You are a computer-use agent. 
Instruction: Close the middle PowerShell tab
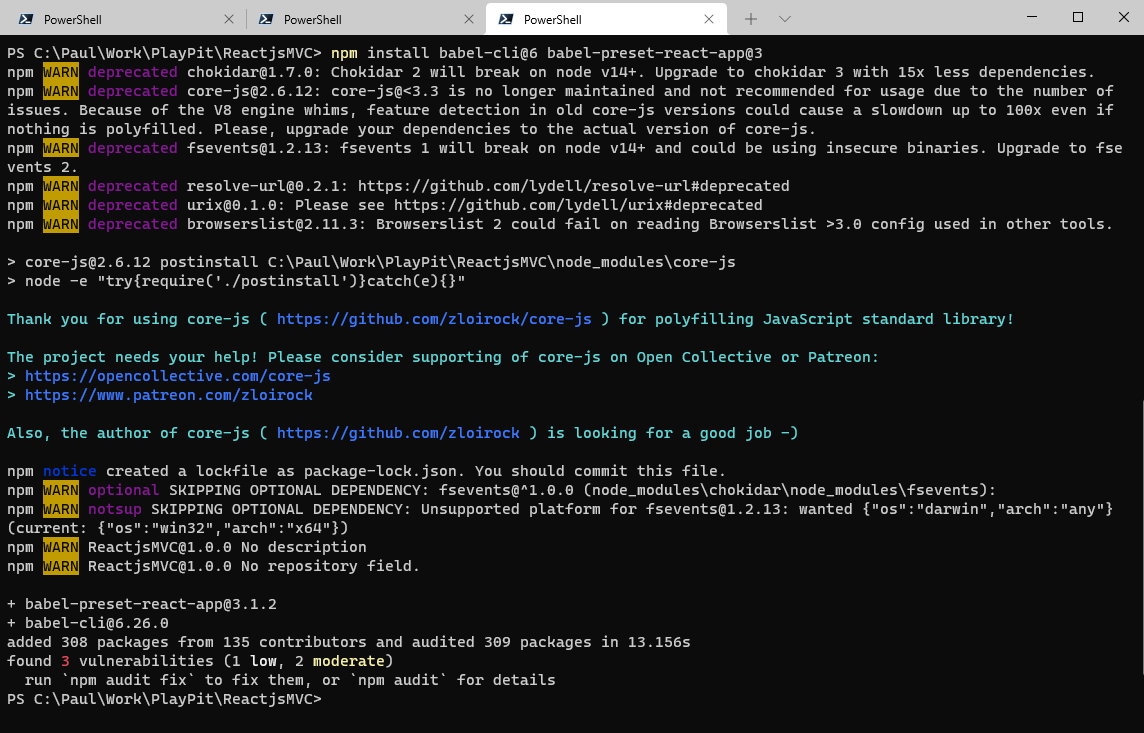pyautogui.click(x=468, y=19)
